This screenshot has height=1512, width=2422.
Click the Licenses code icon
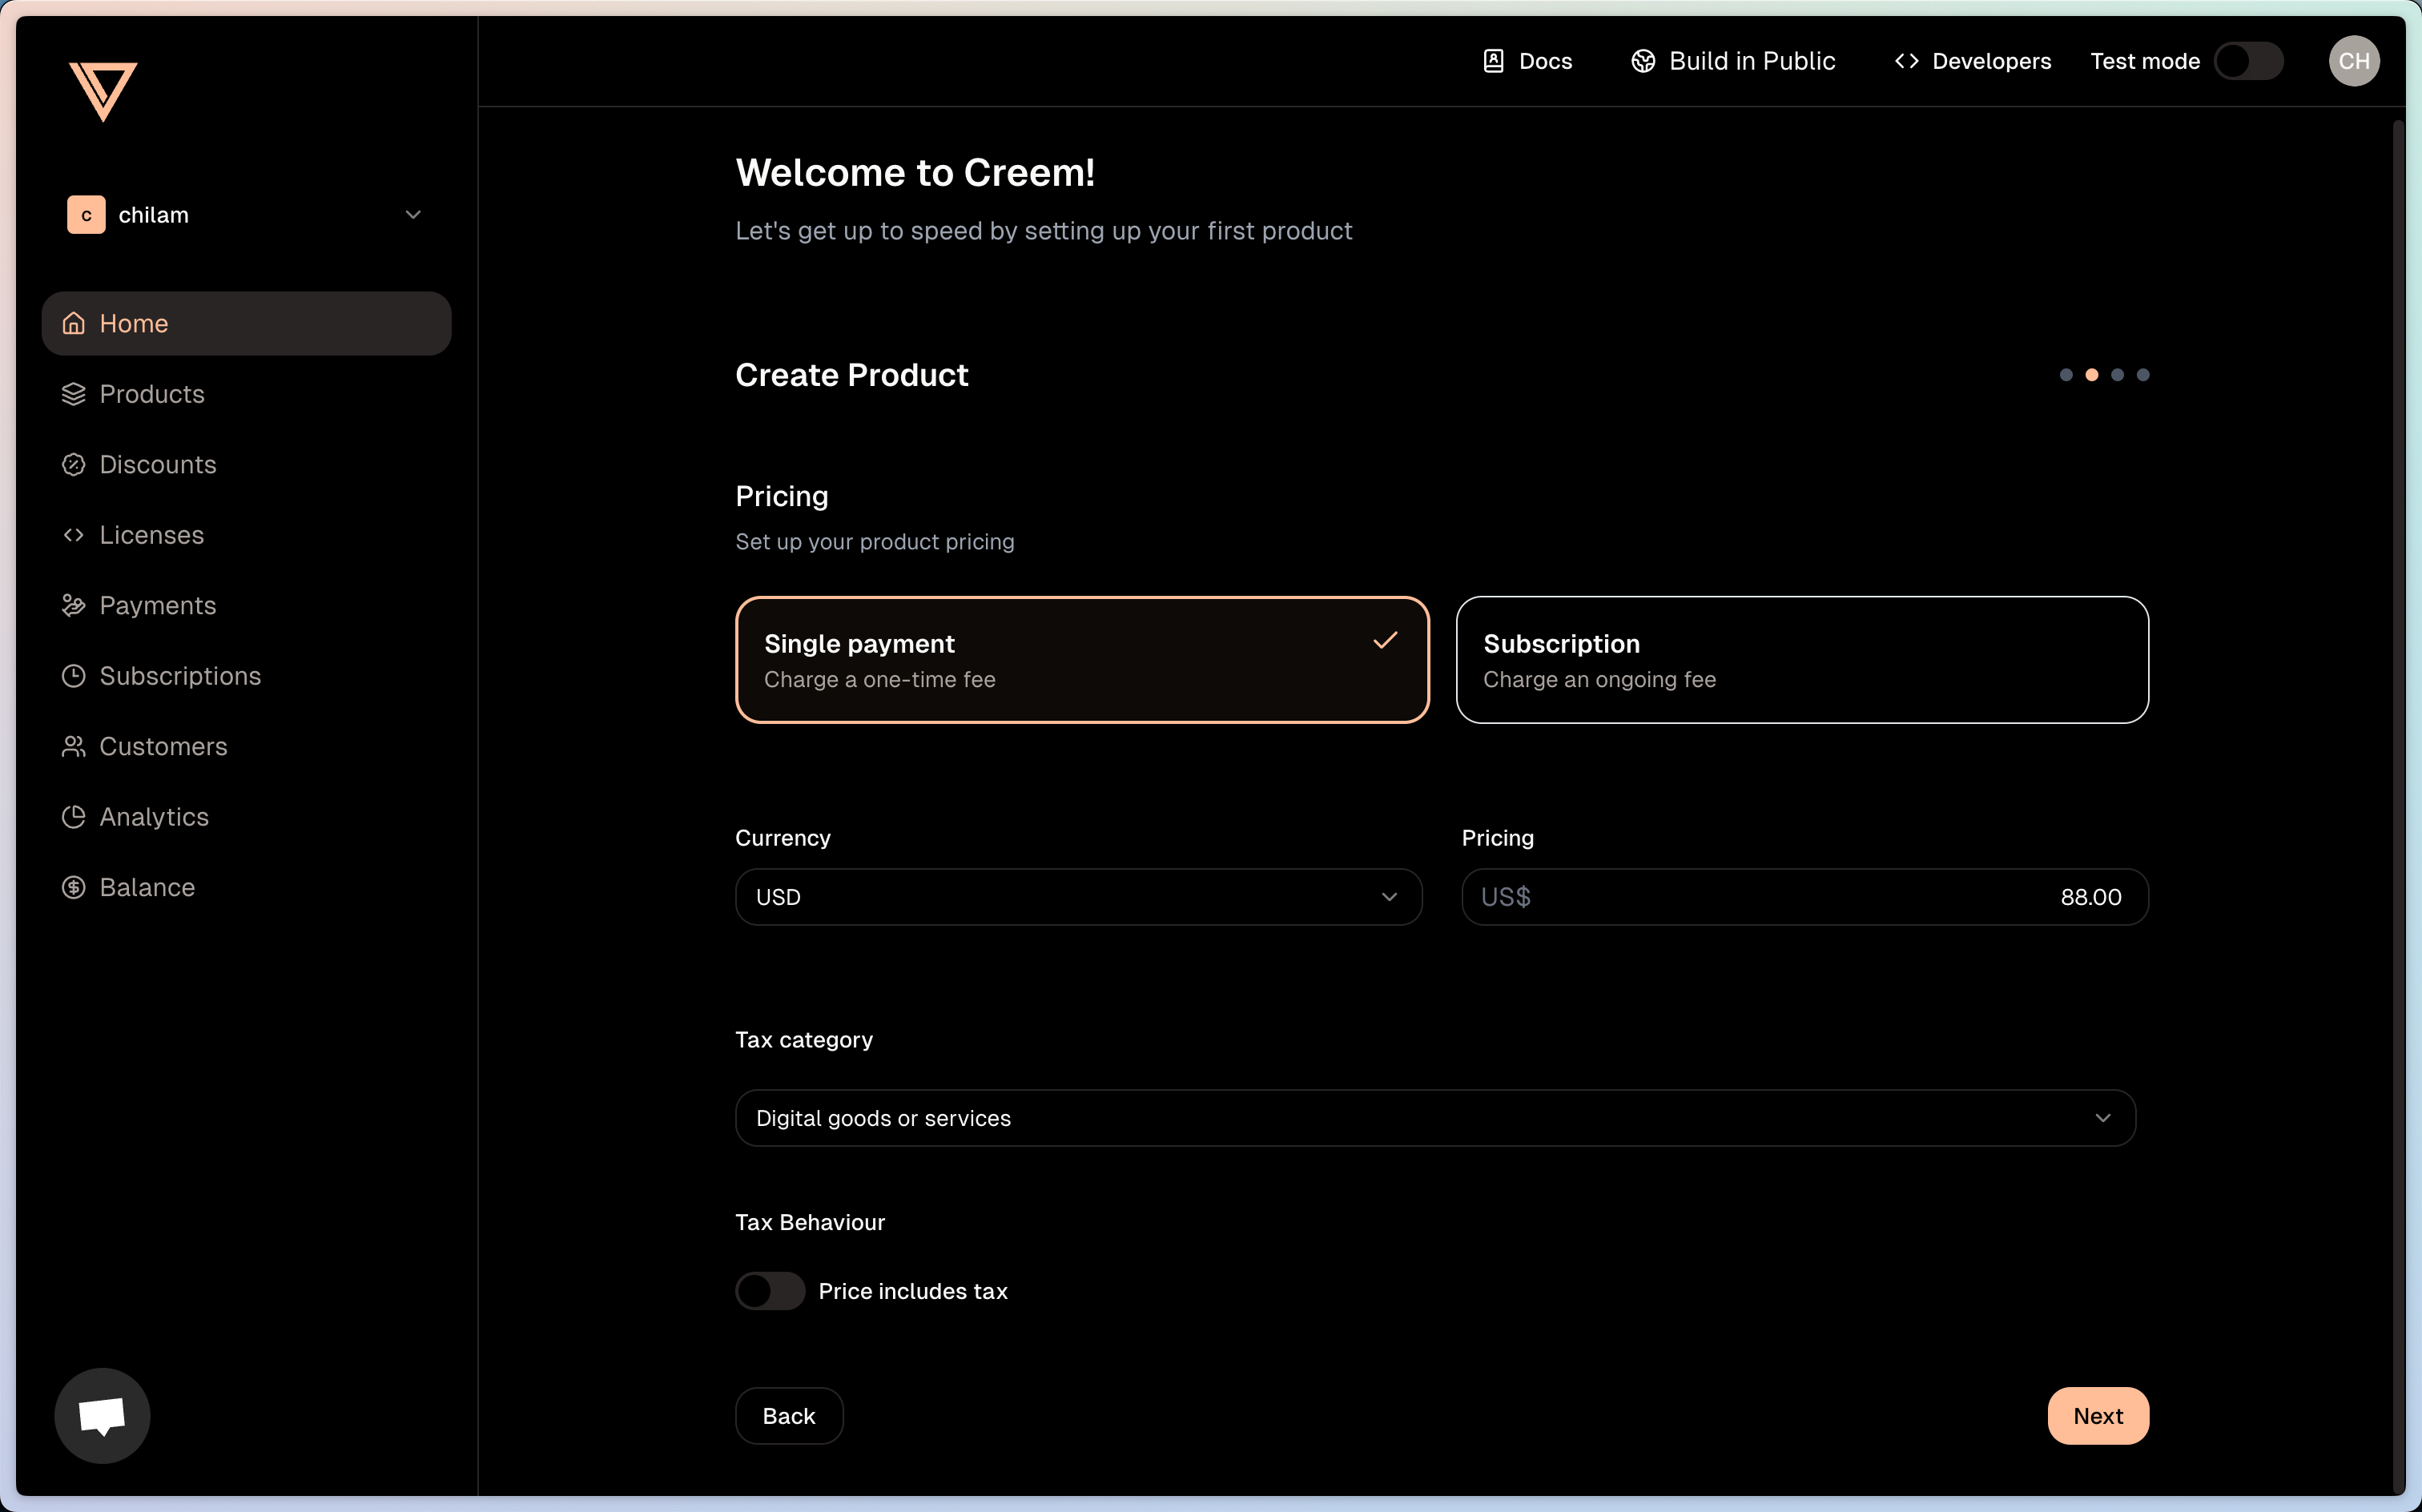[x=74, y=535]
